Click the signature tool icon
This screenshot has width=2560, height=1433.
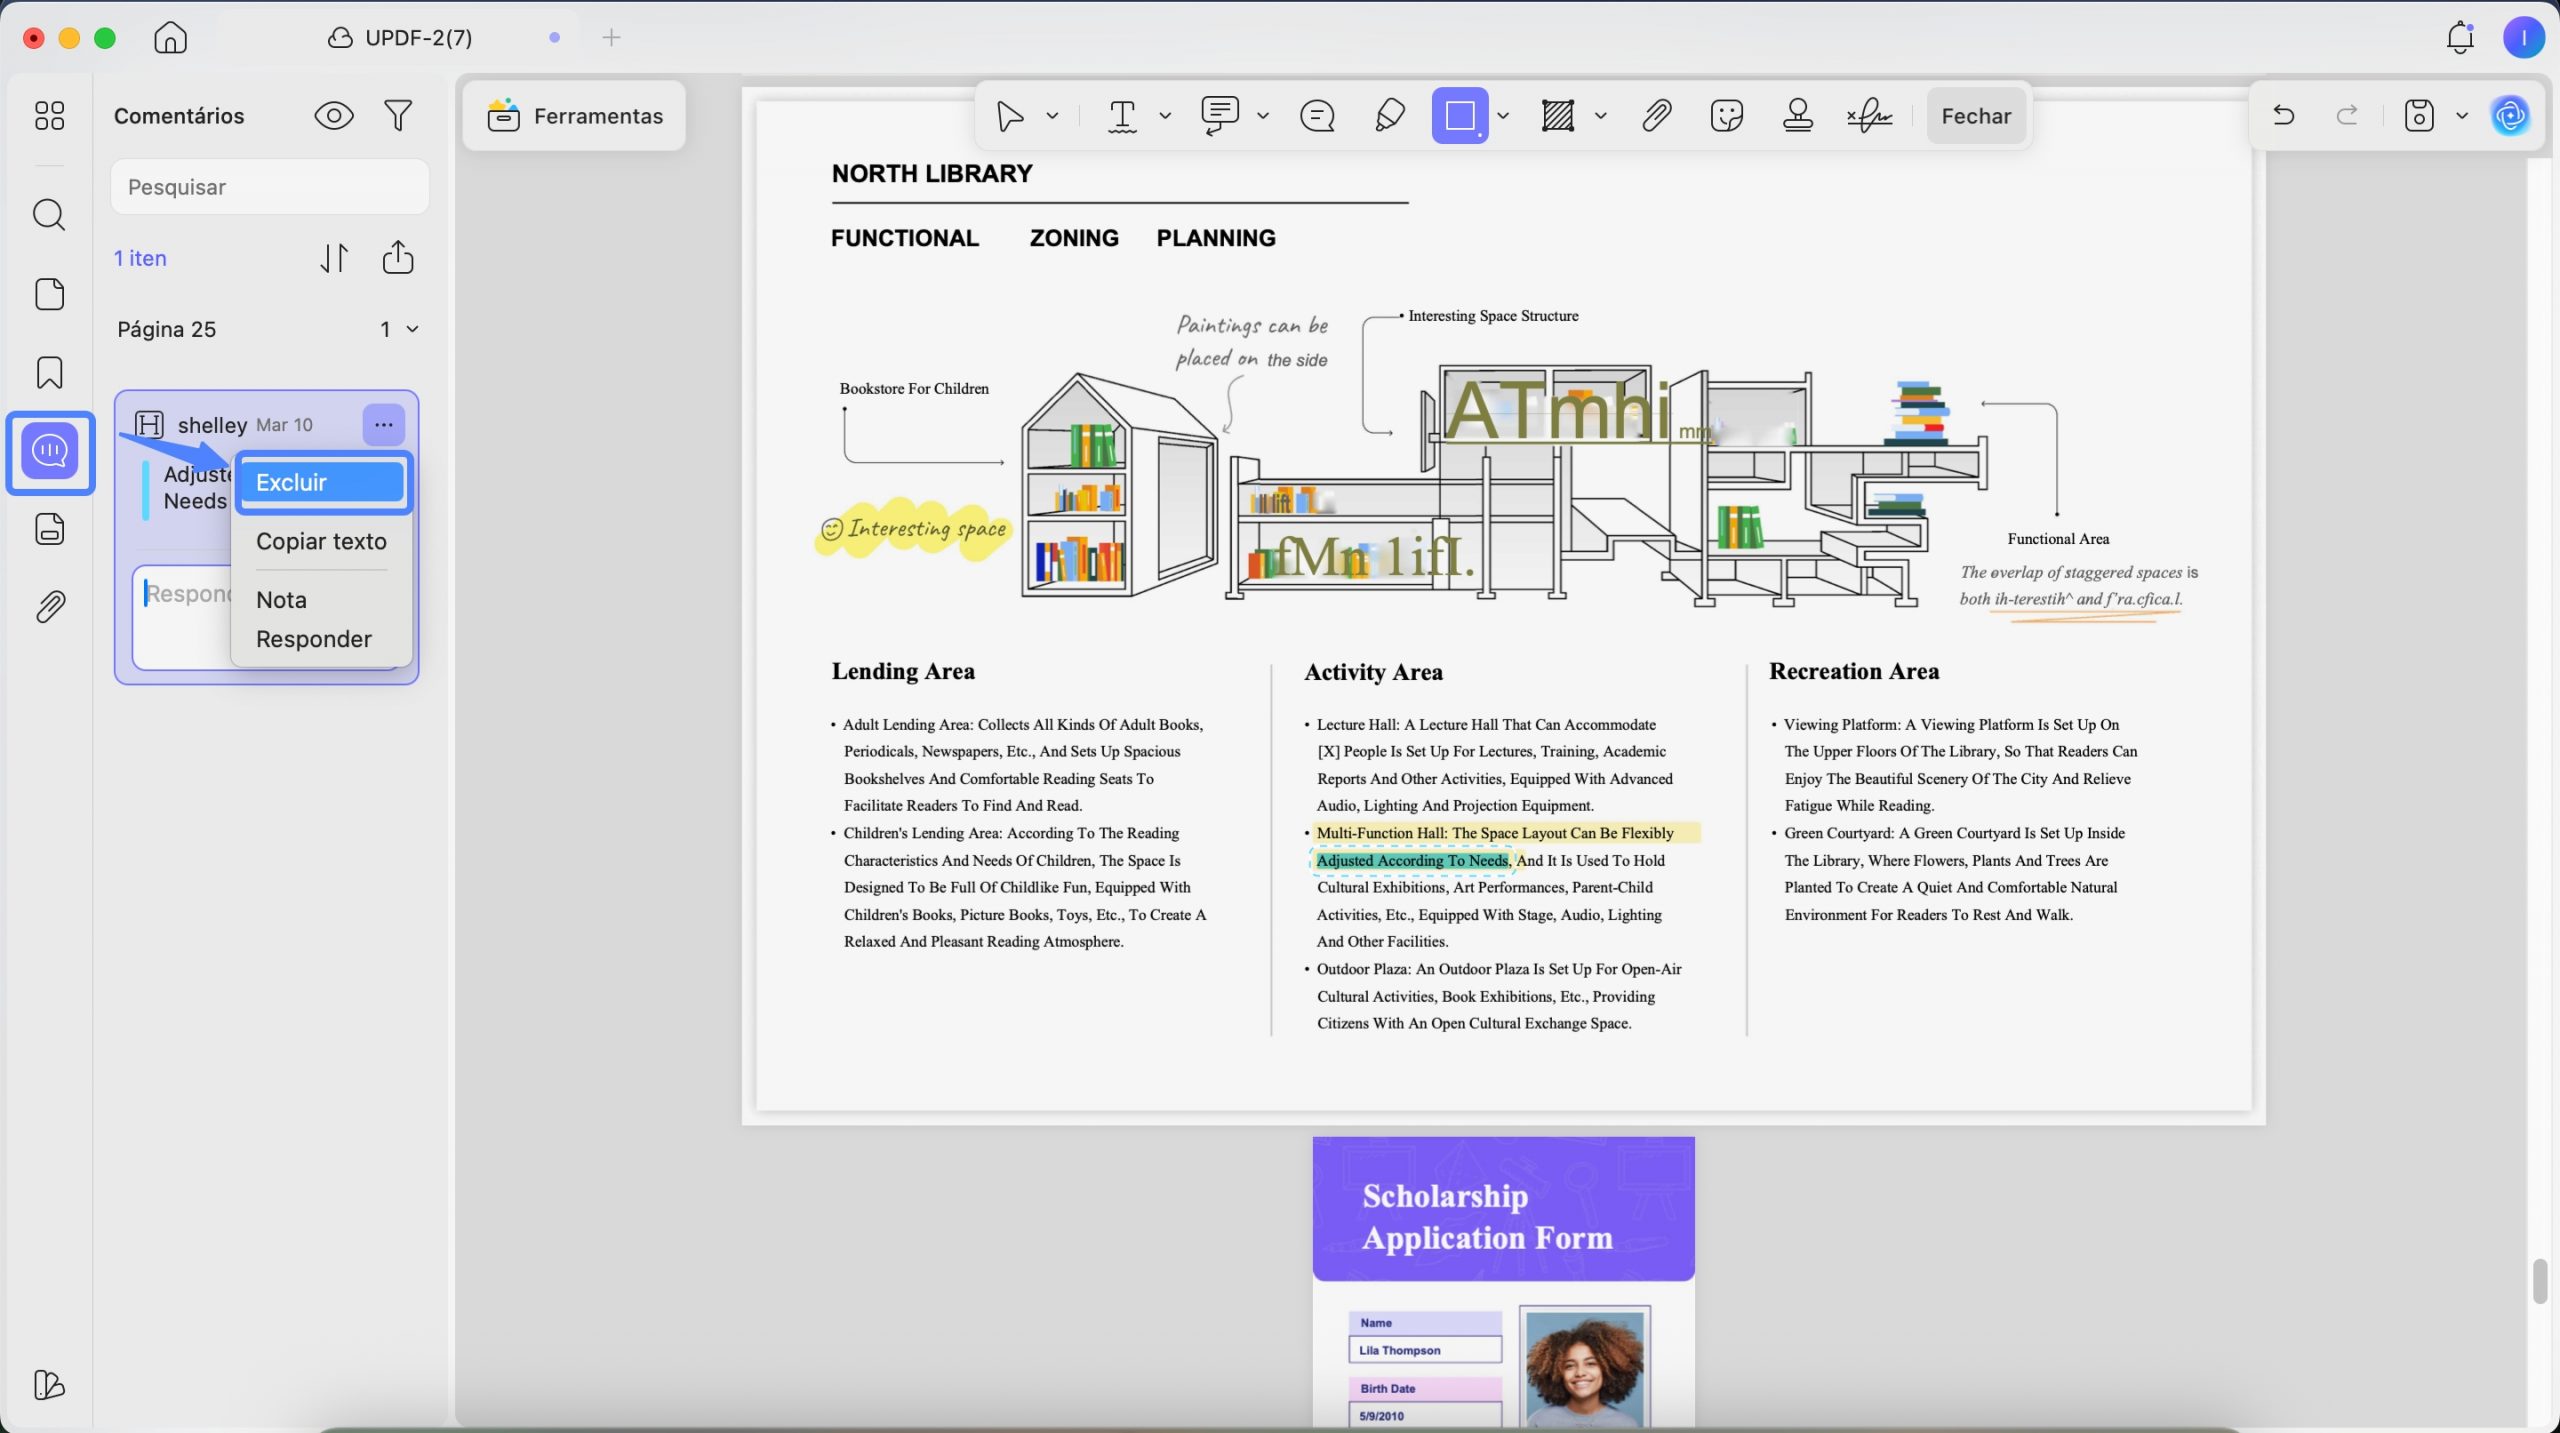(x=1869, y=116)
